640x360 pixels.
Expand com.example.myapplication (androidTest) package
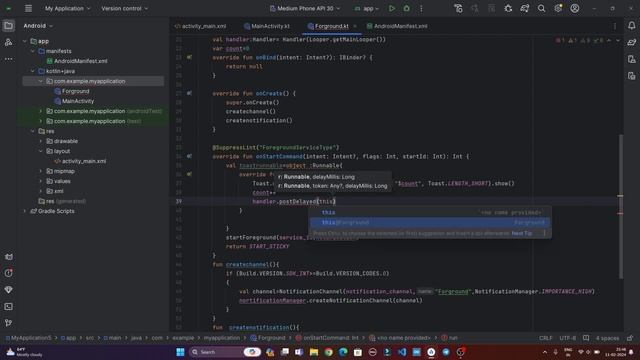click(x=41, y=111)
